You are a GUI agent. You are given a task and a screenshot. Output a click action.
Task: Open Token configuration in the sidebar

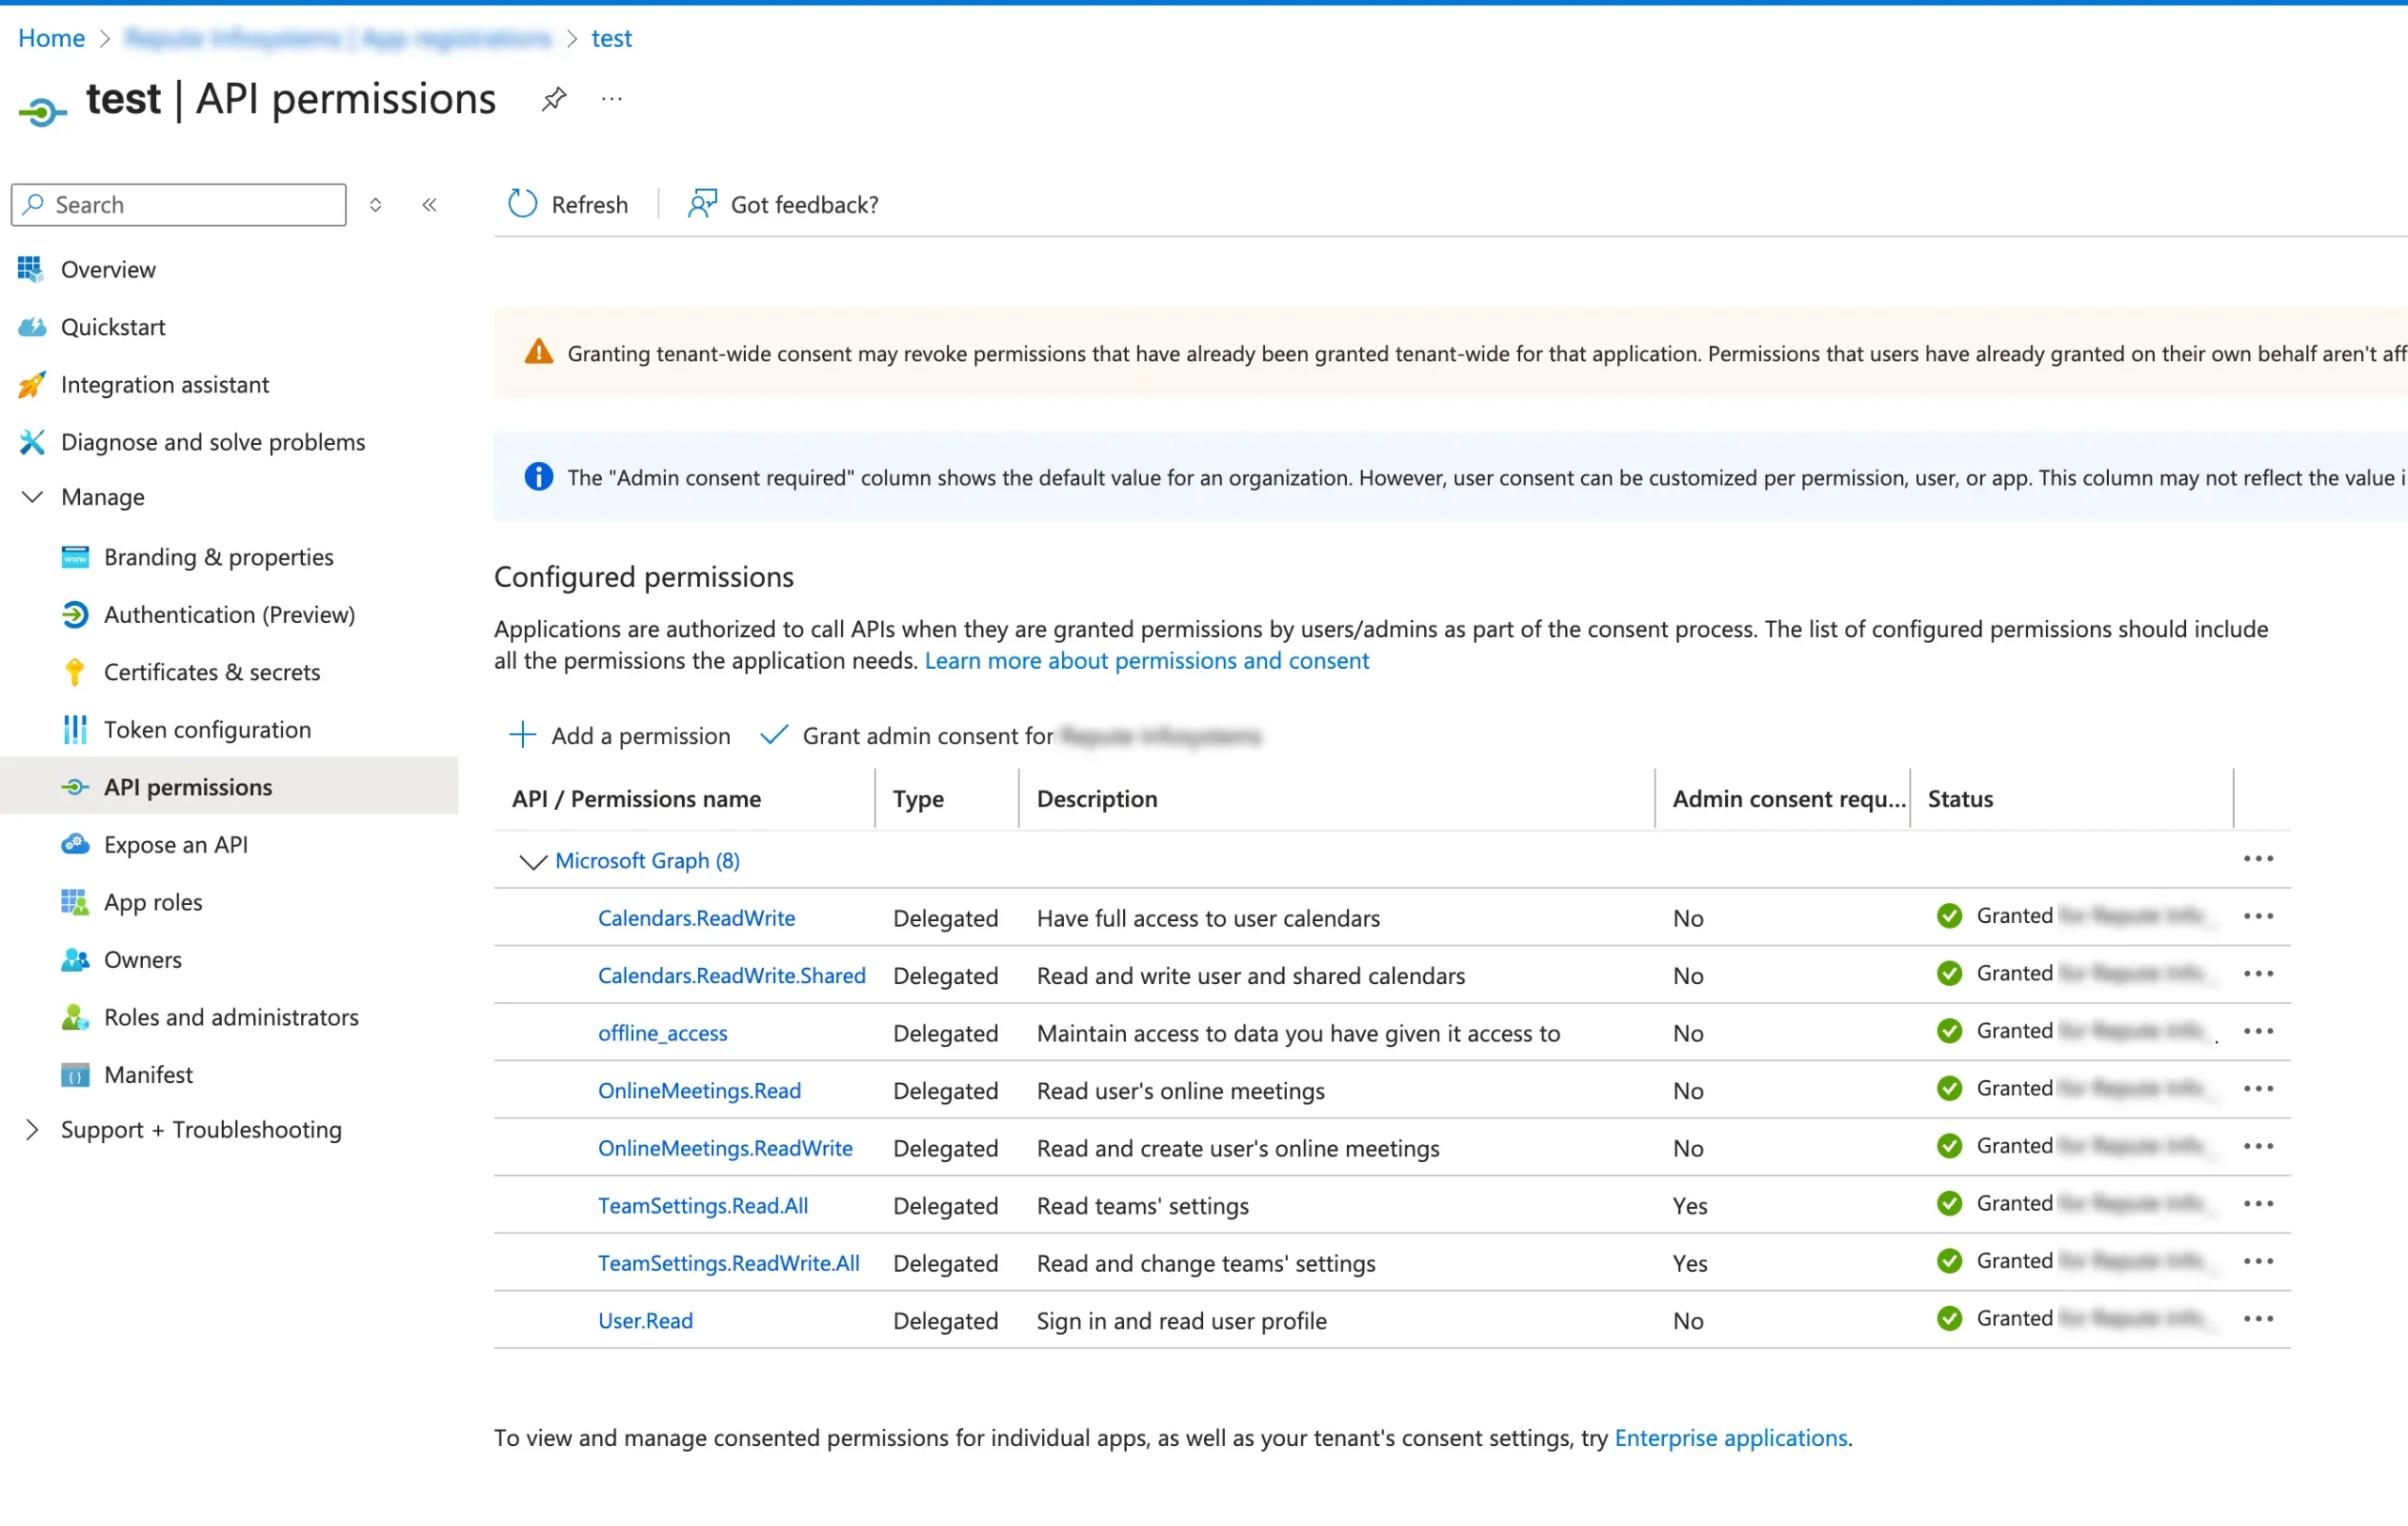click(207, 730)
